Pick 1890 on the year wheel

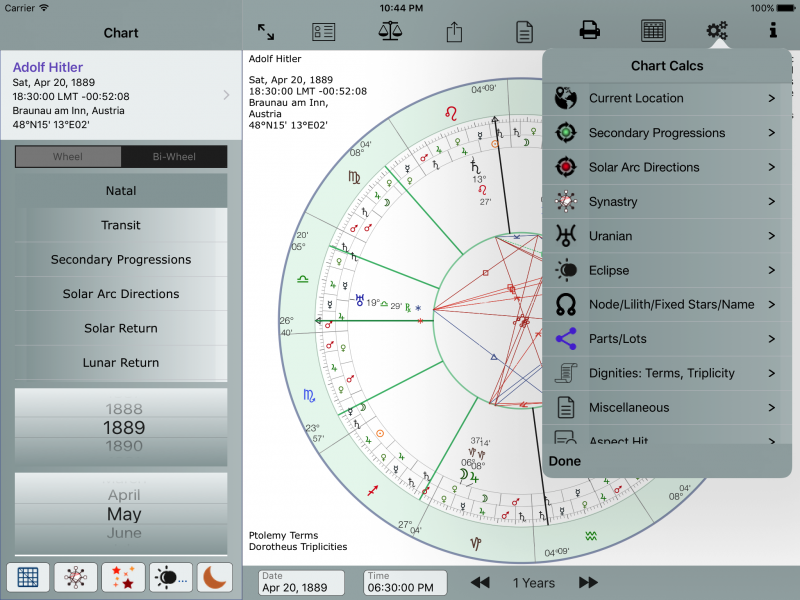(x=120, y=447)
